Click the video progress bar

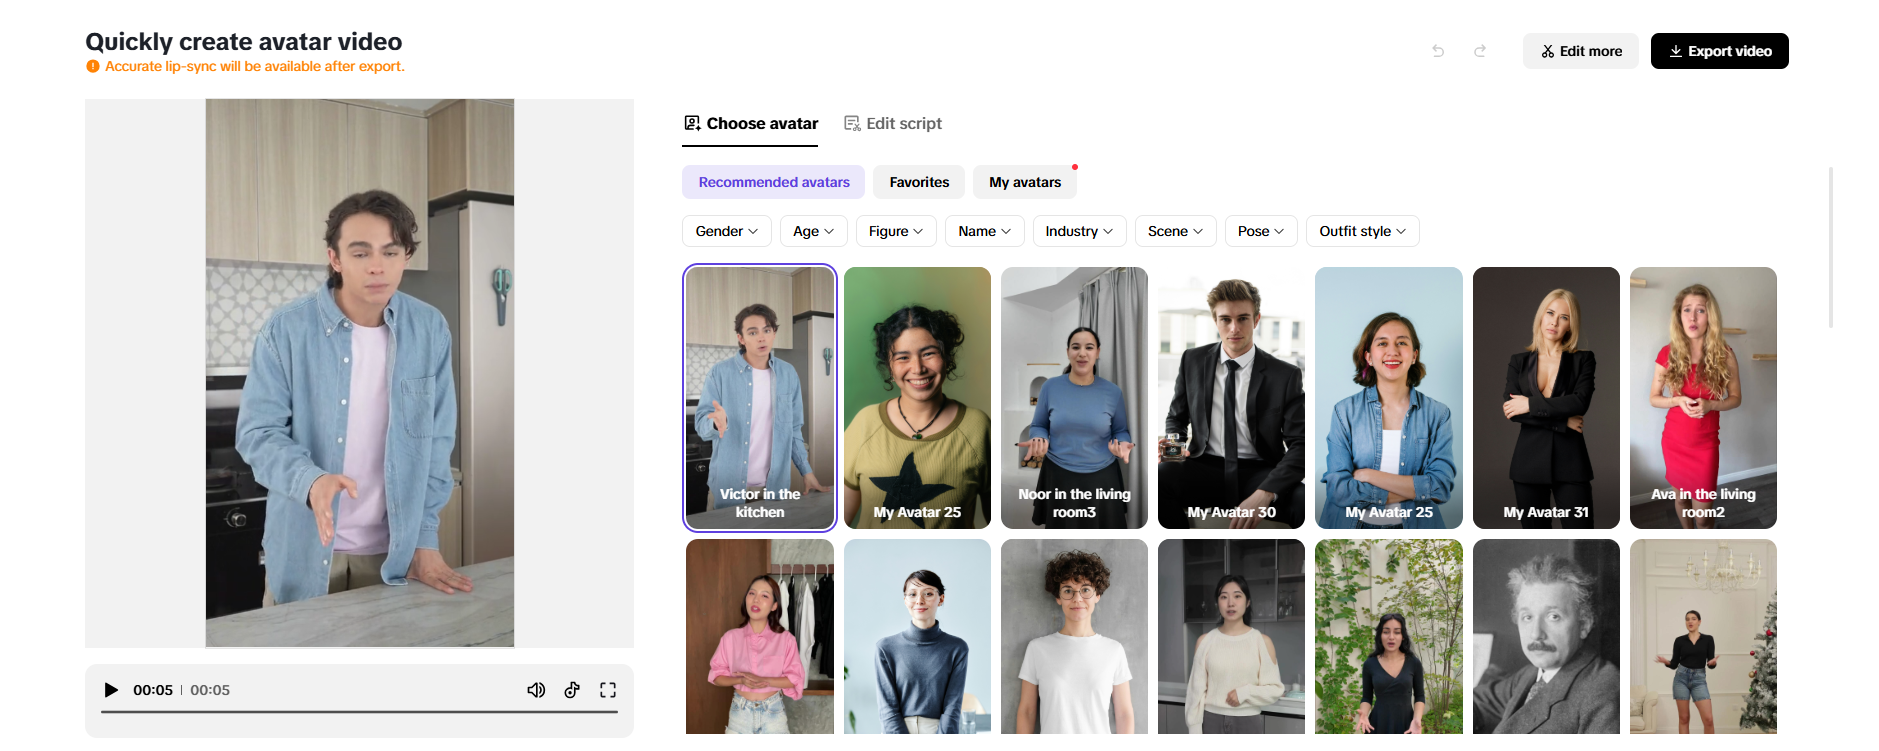pos(359,712)
